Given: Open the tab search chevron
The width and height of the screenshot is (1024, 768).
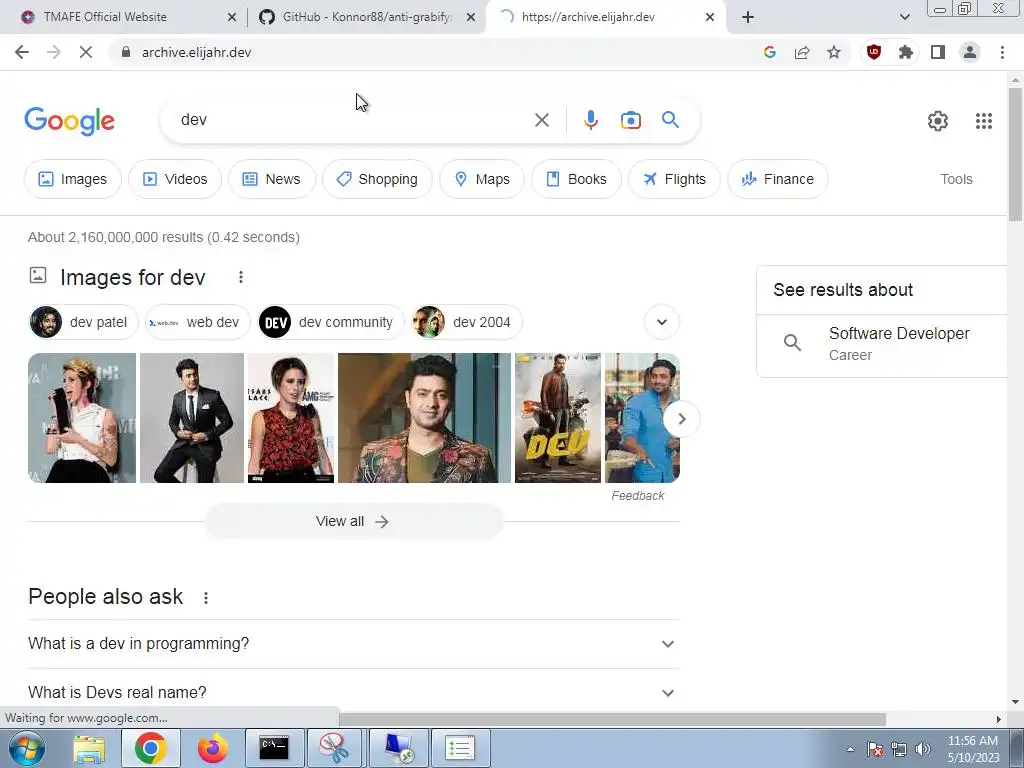Looking at the screenshot, I should click(x=904, y=17).
